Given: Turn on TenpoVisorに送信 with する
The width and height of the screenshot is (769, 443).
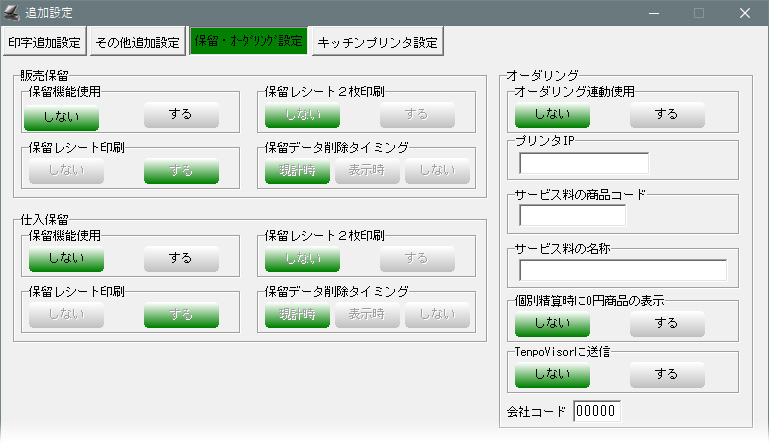Looking at the screenshot, I should click(667, 374).
